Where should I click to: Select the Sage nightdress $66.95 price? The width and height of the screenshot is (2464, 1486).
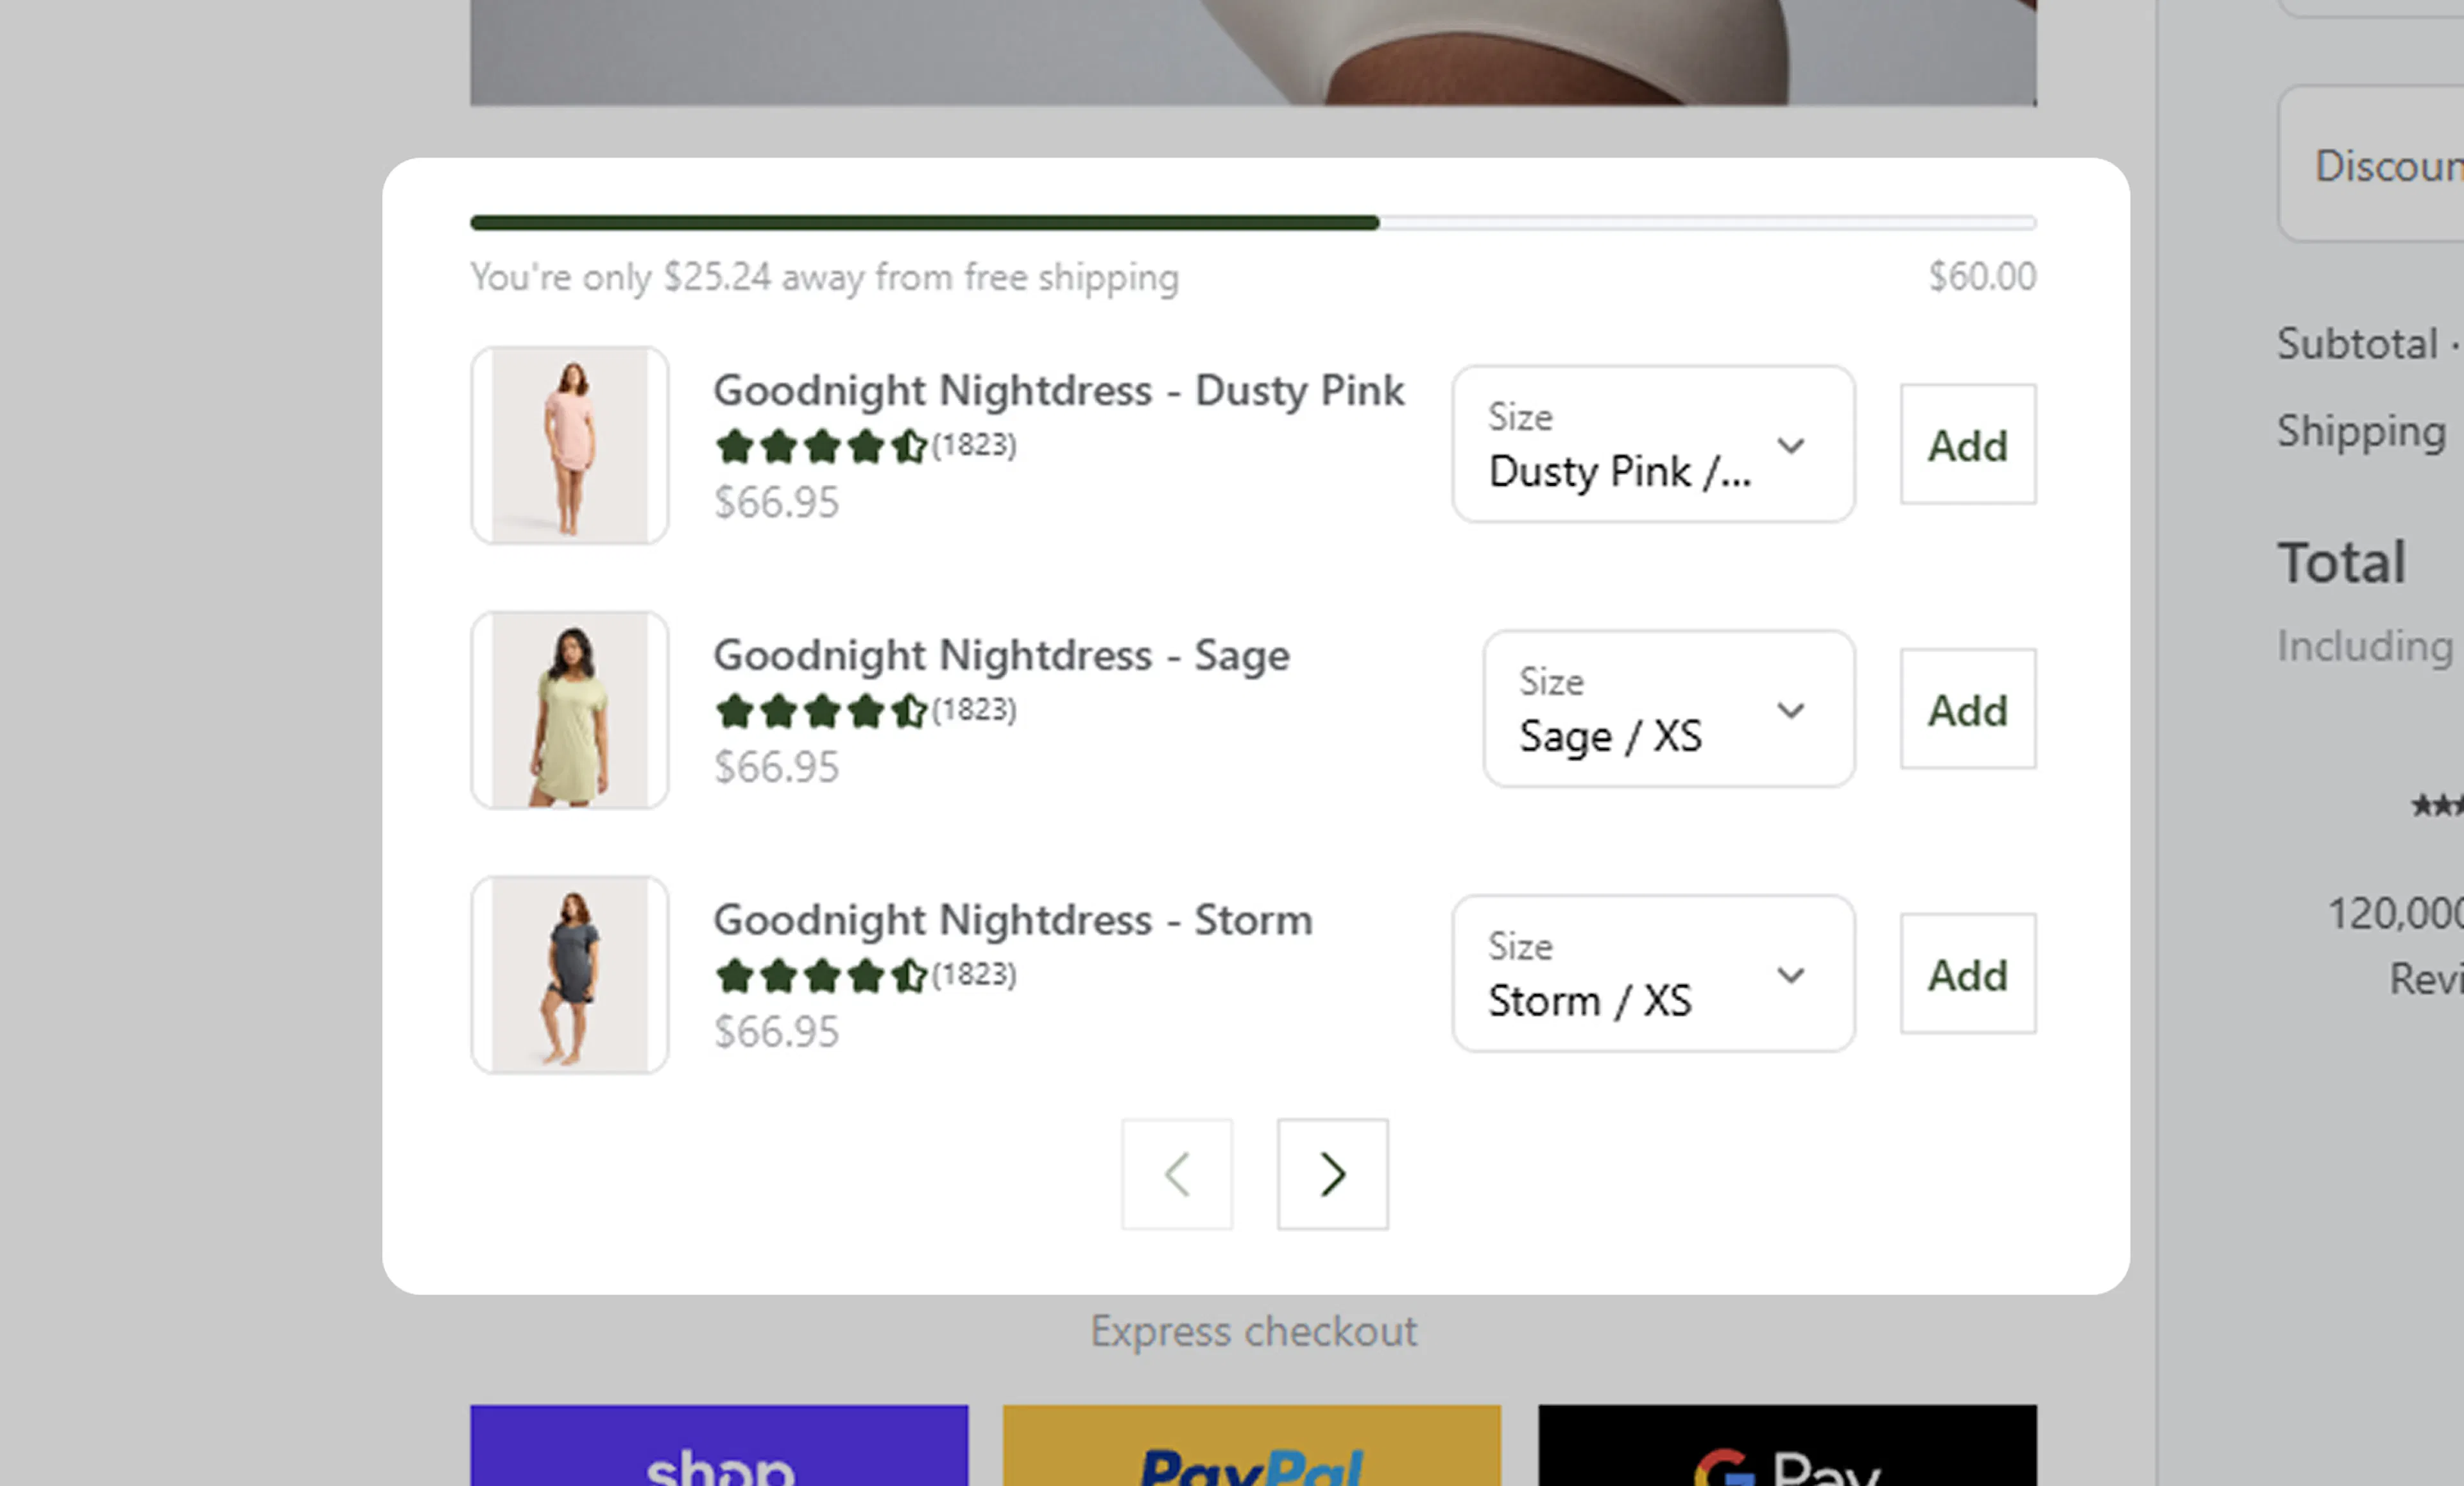pyautogui.click(x=776, y=767)
